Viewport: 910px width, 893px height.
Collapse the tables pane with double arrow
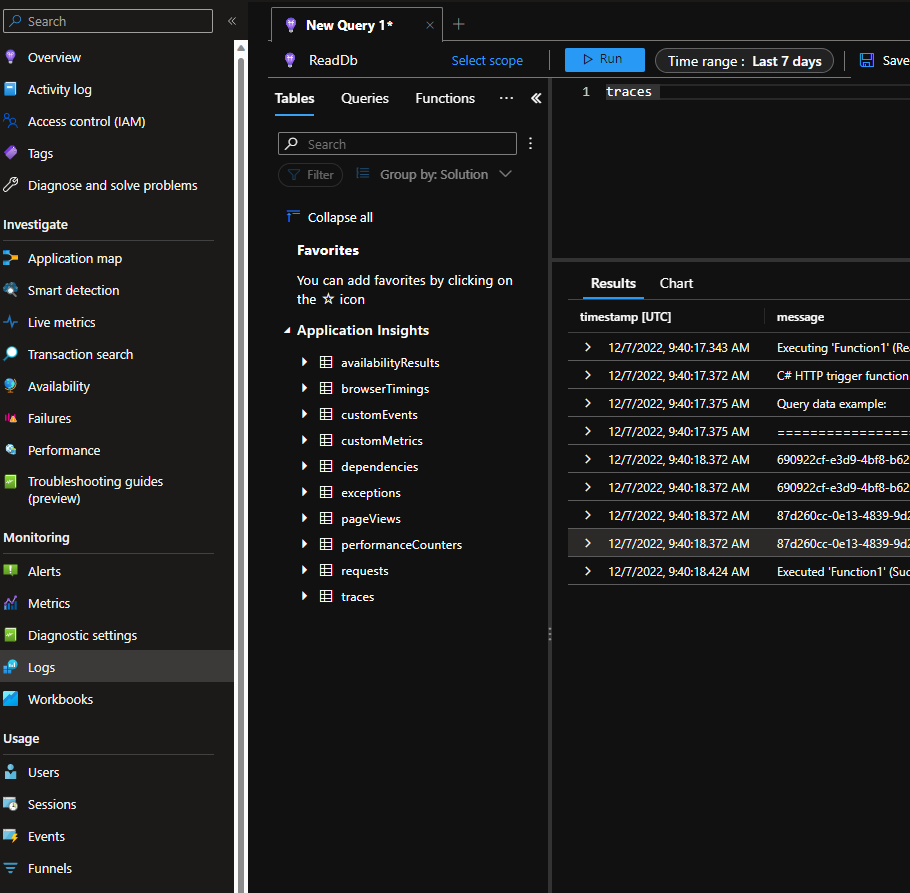536,98
